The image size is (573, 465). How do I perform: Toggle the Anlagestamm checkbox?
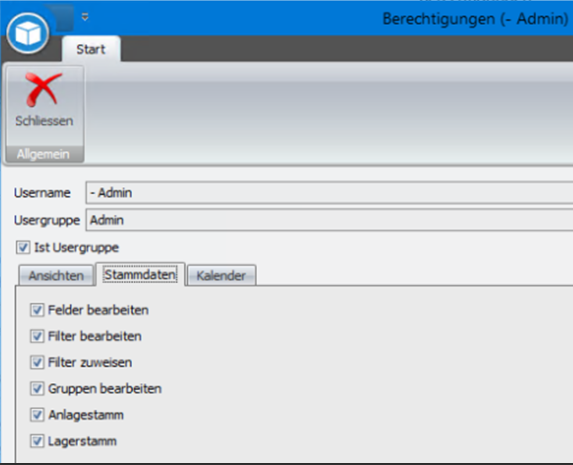[x=37, y=415]
